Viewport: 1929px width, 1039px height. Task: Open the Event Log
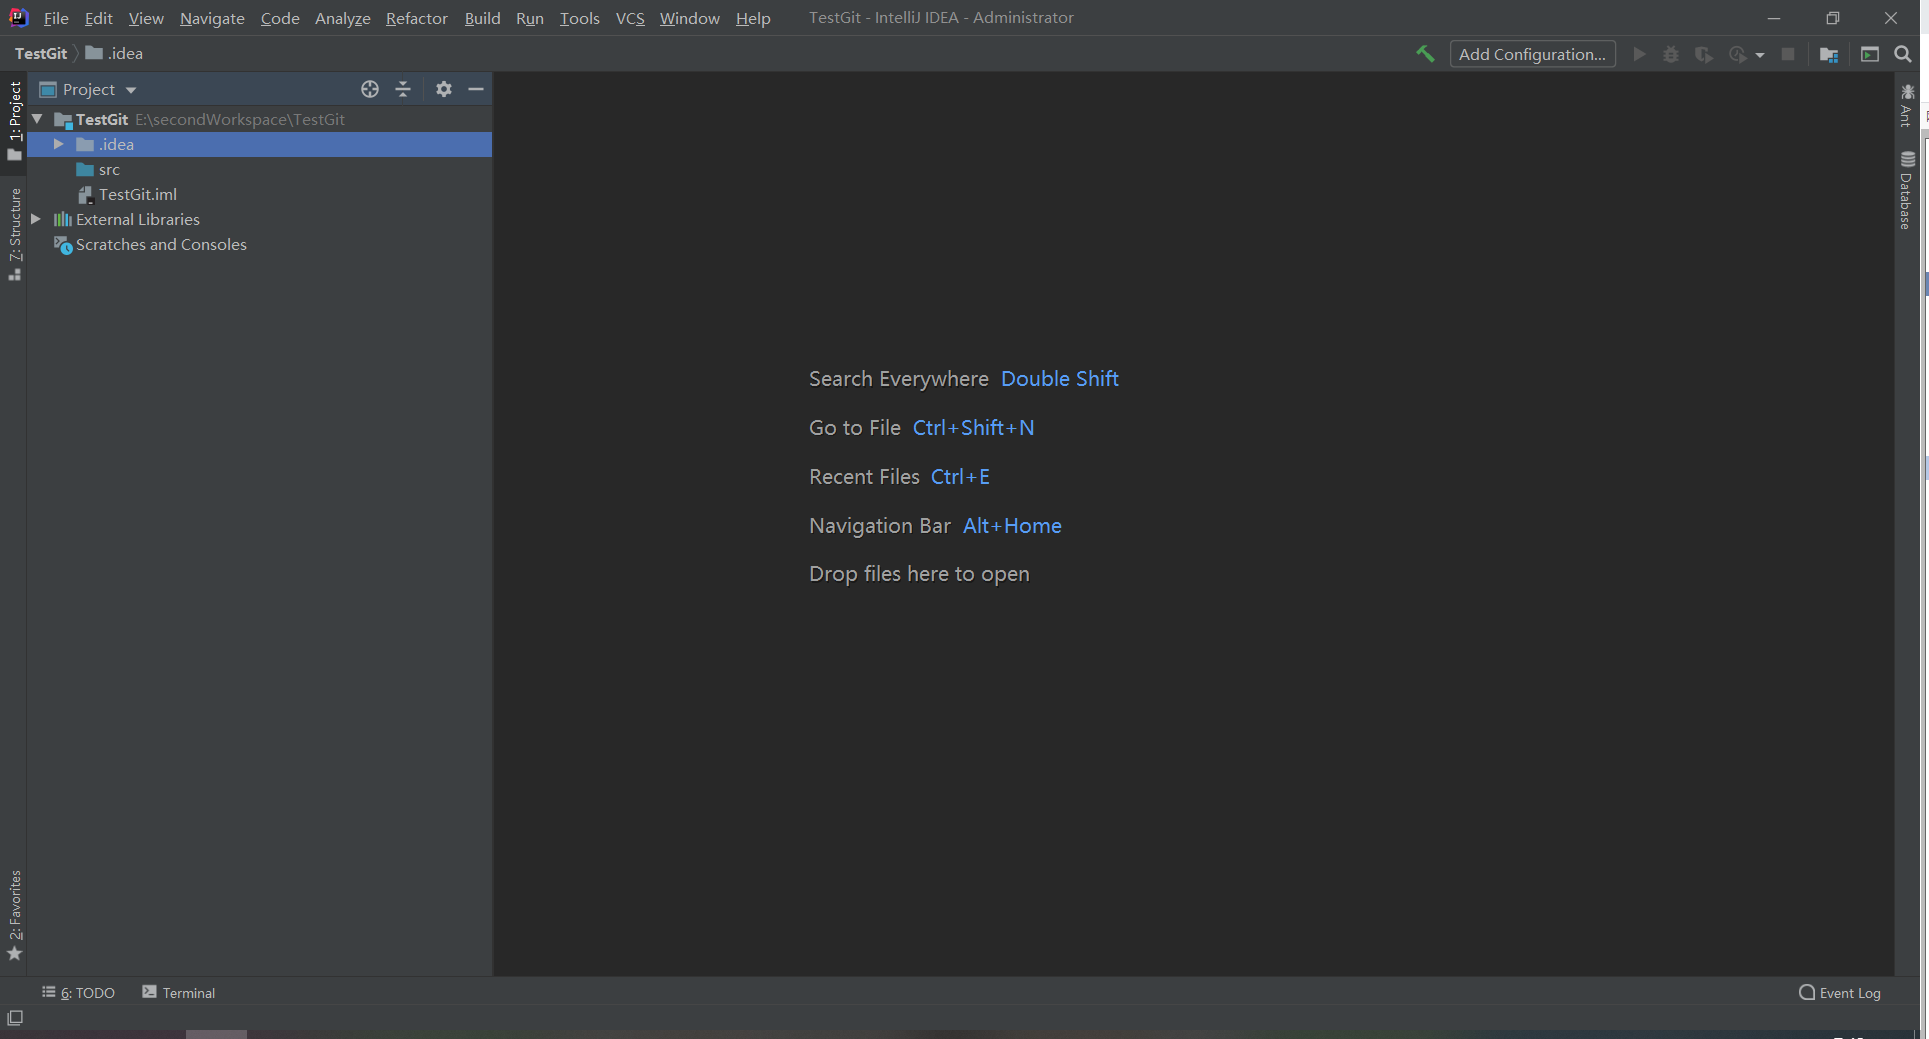[x=1839, y=992]
